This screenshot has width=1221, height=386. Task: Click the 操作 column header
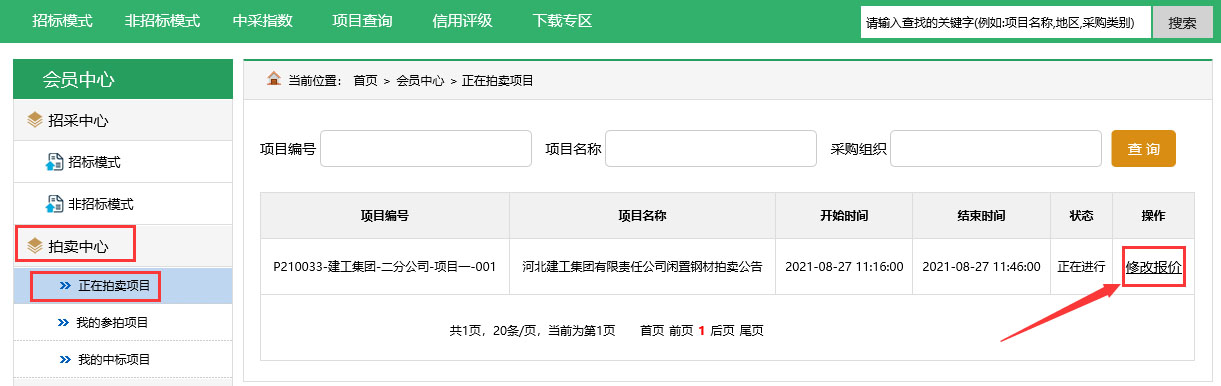1153,215
